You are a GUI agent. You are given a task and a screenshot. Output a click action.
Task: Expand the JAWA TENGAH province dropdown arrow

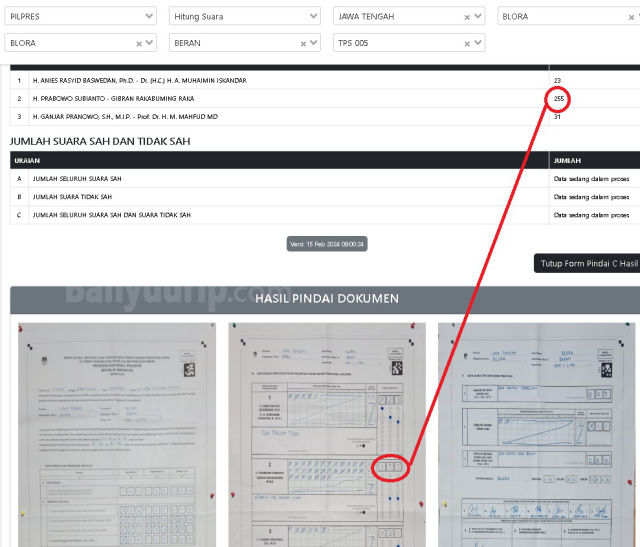tap(478, 16)
